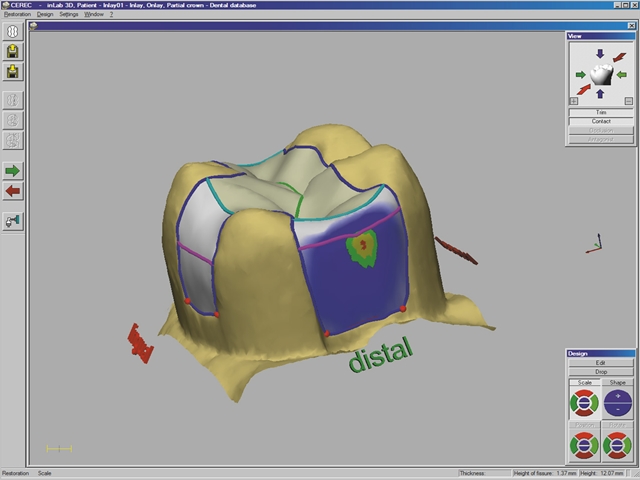
Task: Toggle the Trim view option
Action: tap(600, 112)
